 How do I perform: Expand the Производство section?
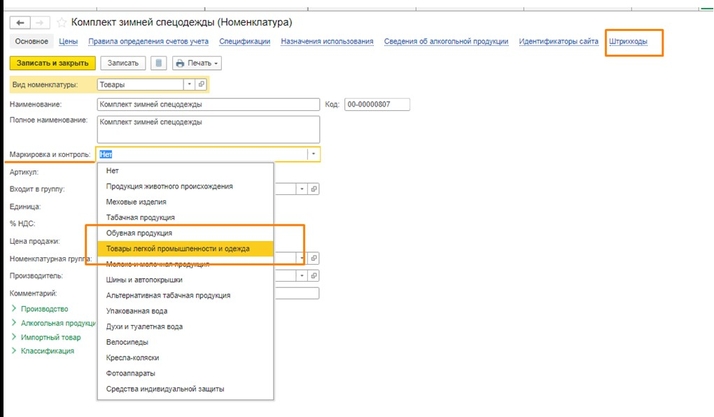40,309
